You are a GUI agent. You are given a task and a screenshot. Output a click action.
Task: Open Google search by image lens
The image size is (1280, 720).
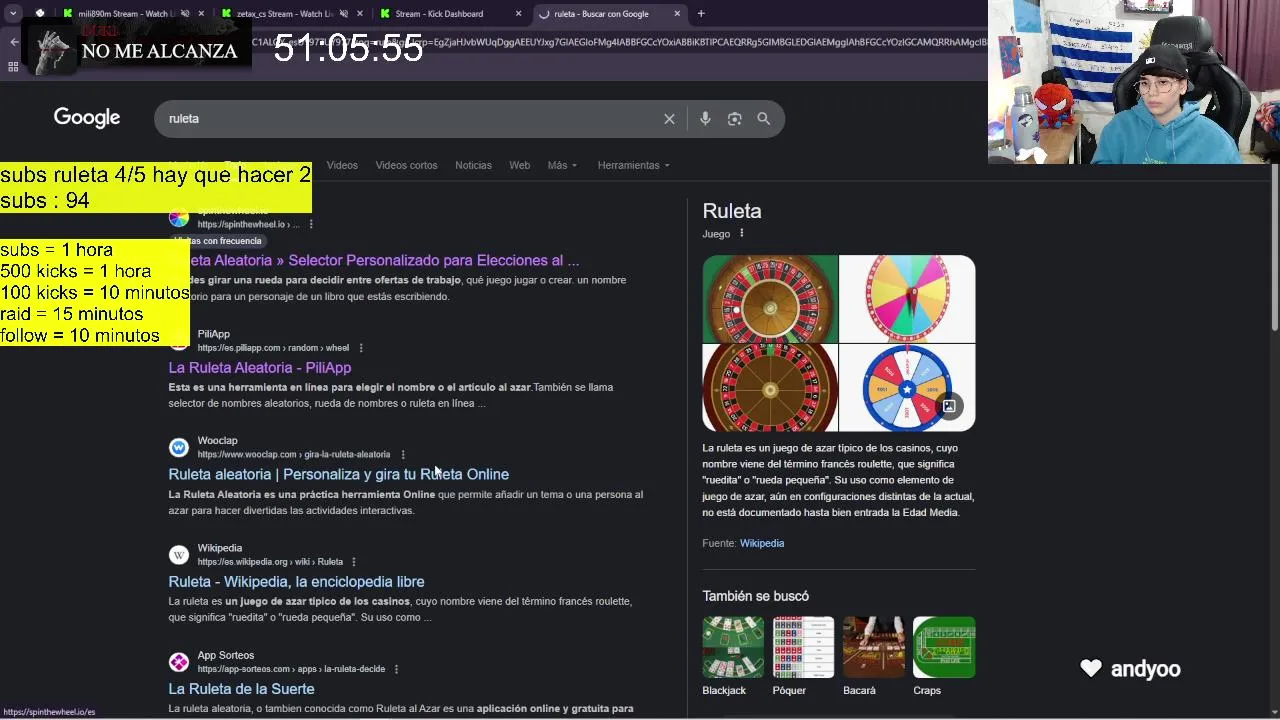click(x=735, y=119)
